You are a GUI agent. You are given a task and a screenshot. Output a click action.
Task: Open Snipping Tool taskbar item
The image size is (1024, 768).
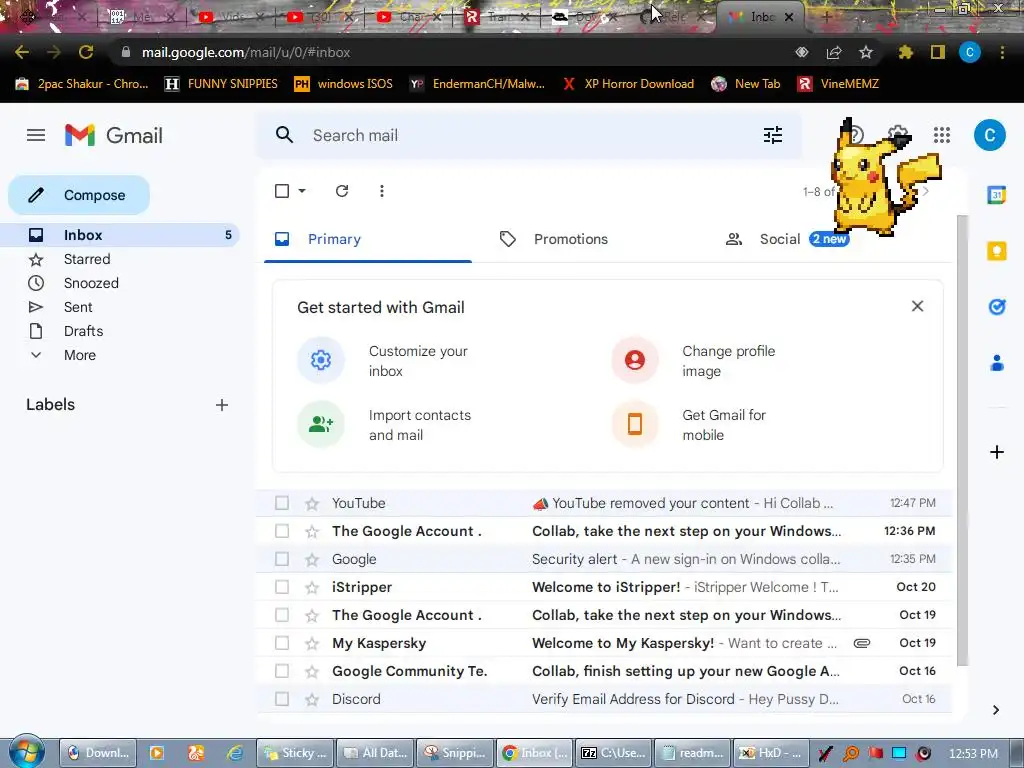click(x=455, y=753)
